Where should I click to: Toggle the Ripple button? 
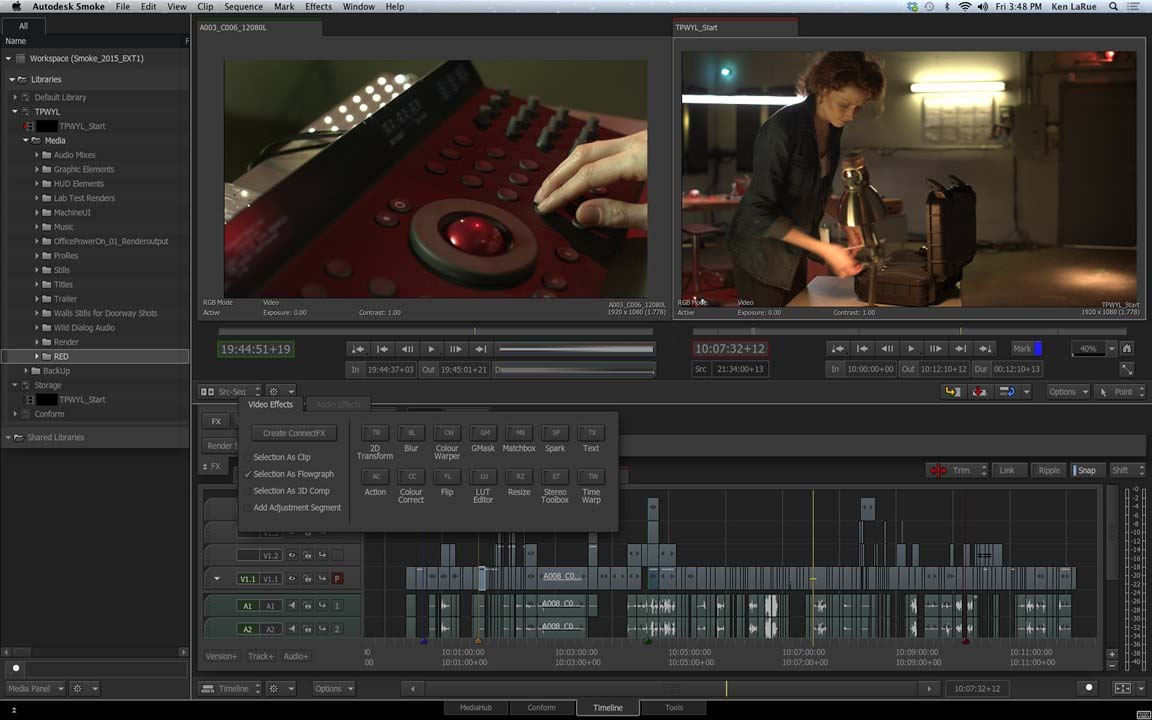(x=1048, y=470)
